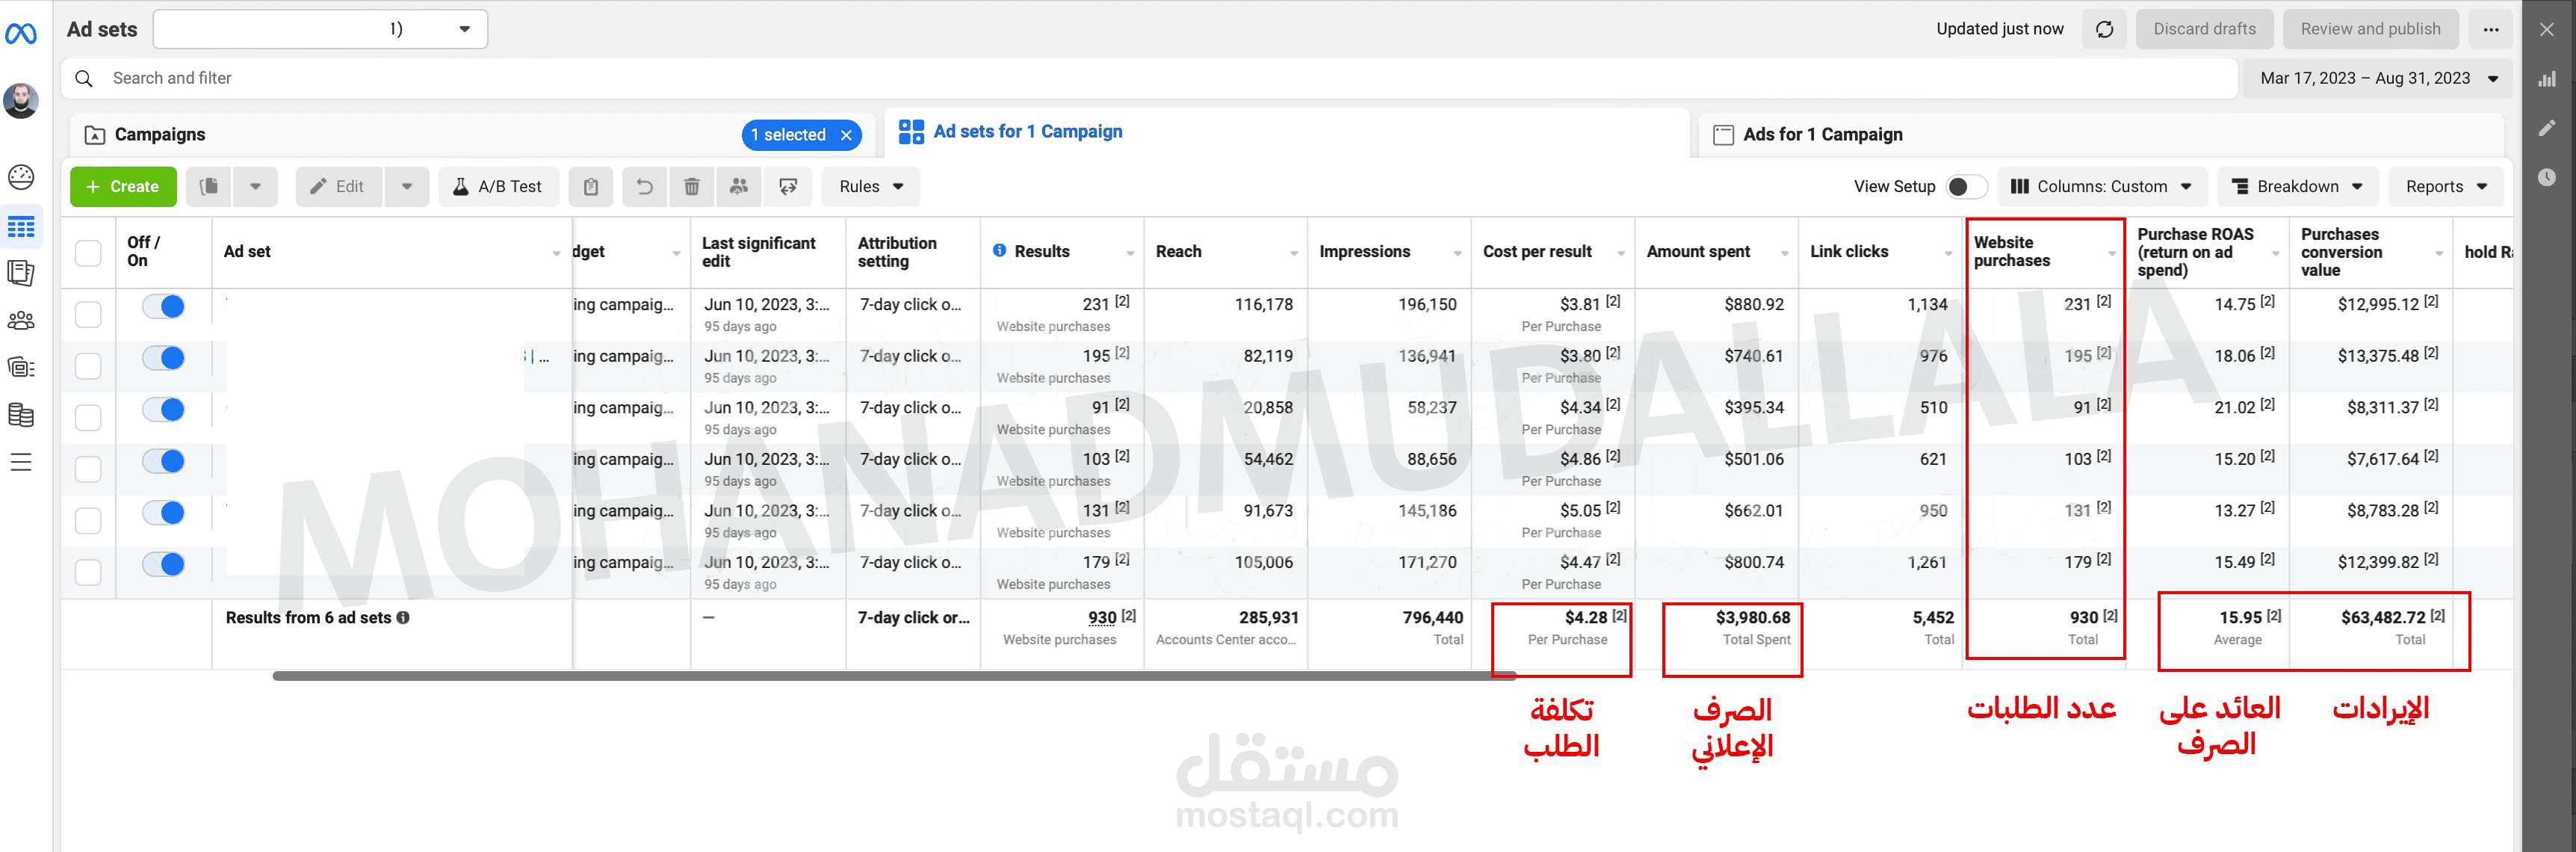This screenshot has height=852, width=2576.
Task: Click the green Create button
Action: coord(123,187)
